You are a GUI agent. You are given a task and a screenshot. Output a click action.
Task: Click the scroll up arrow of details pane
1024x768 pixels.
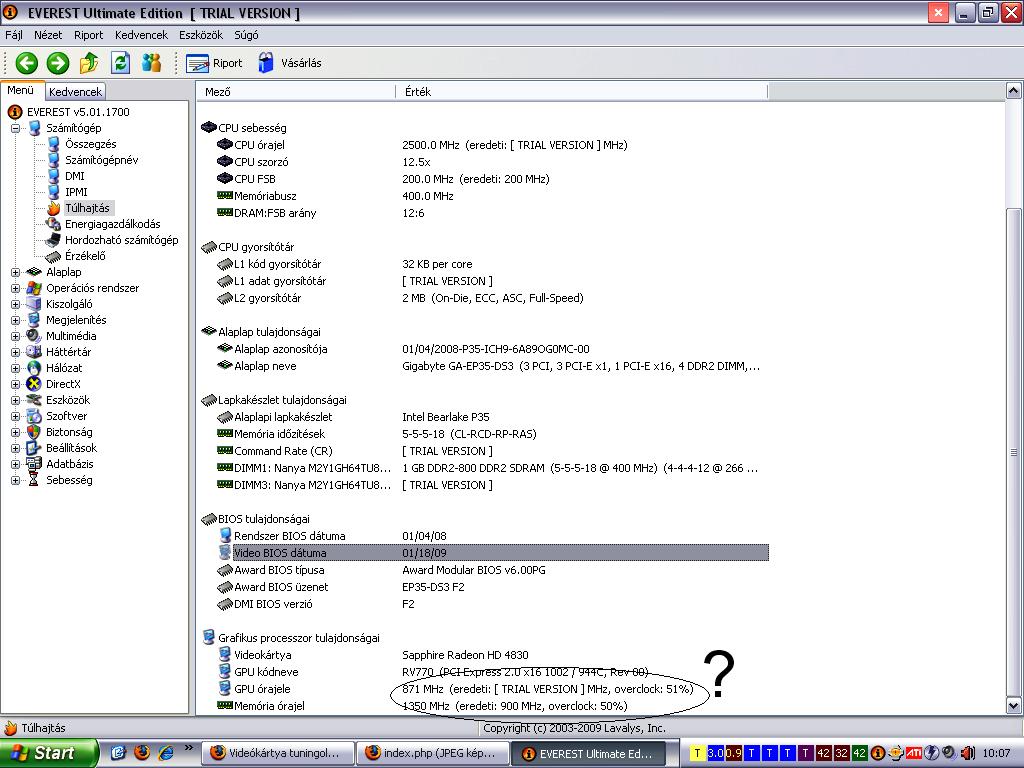[x=1013, y=90]
